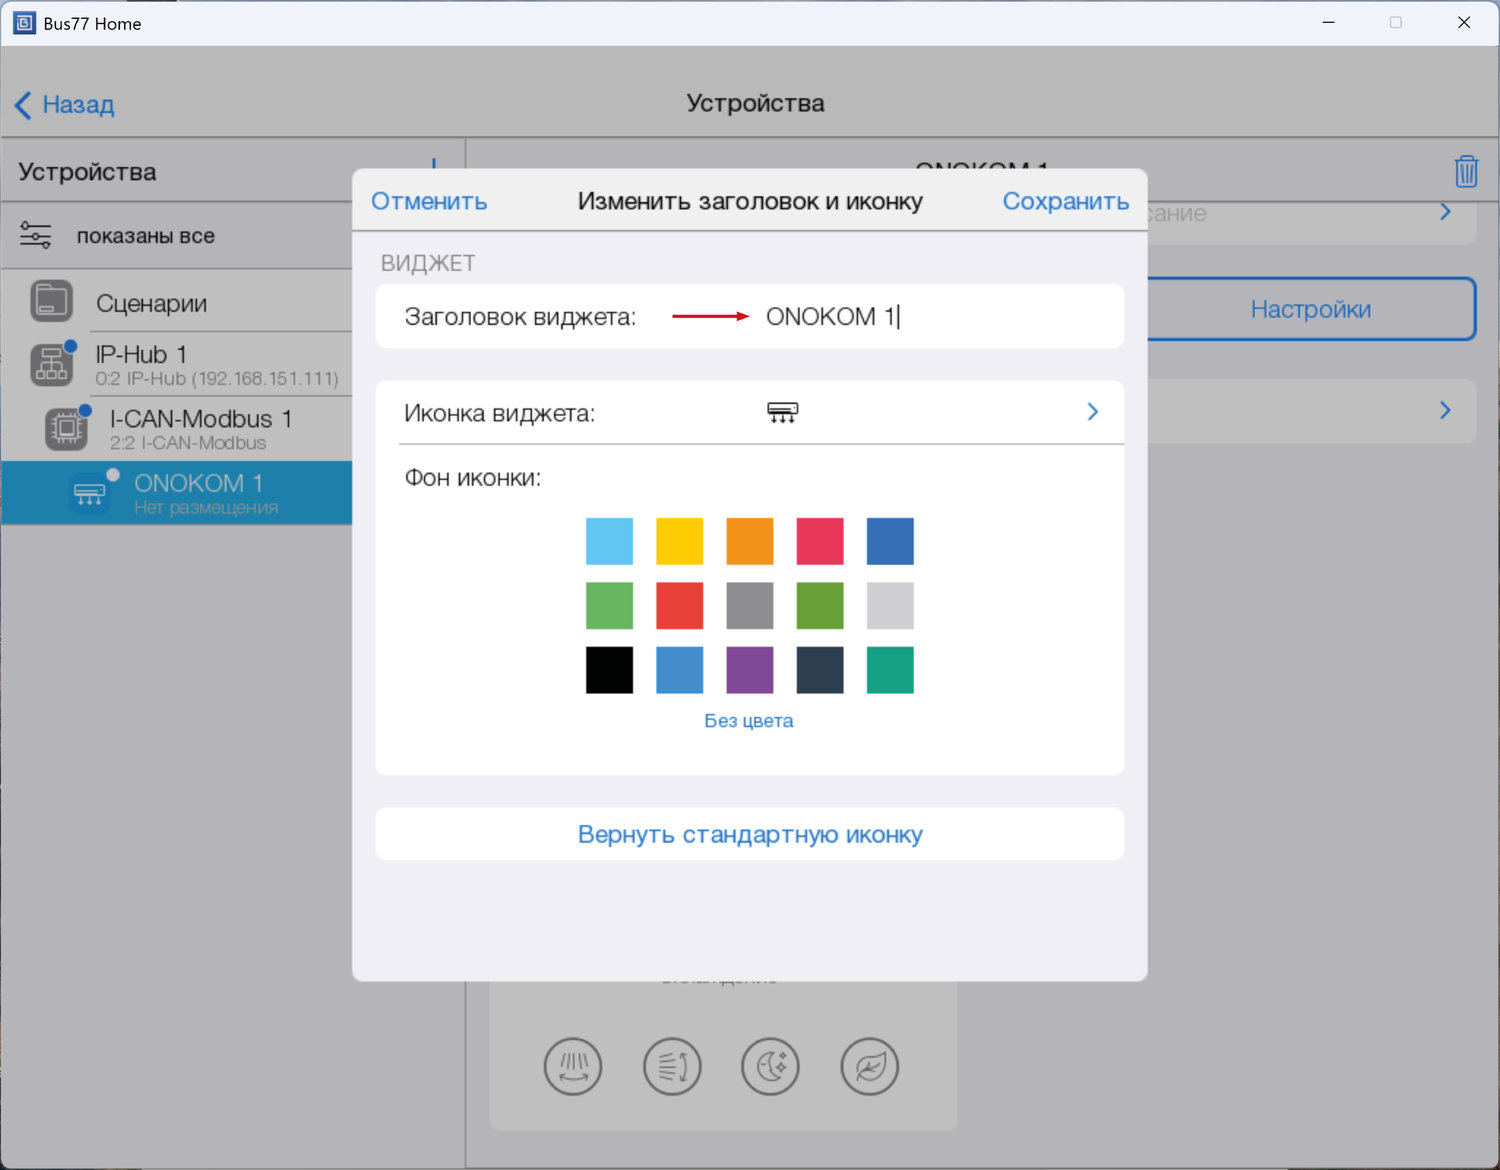Screen dimensions: 1500x1170
Task: Pick the yellow icon background swatch
Action: pyautogui.click(x=679, y=541)
